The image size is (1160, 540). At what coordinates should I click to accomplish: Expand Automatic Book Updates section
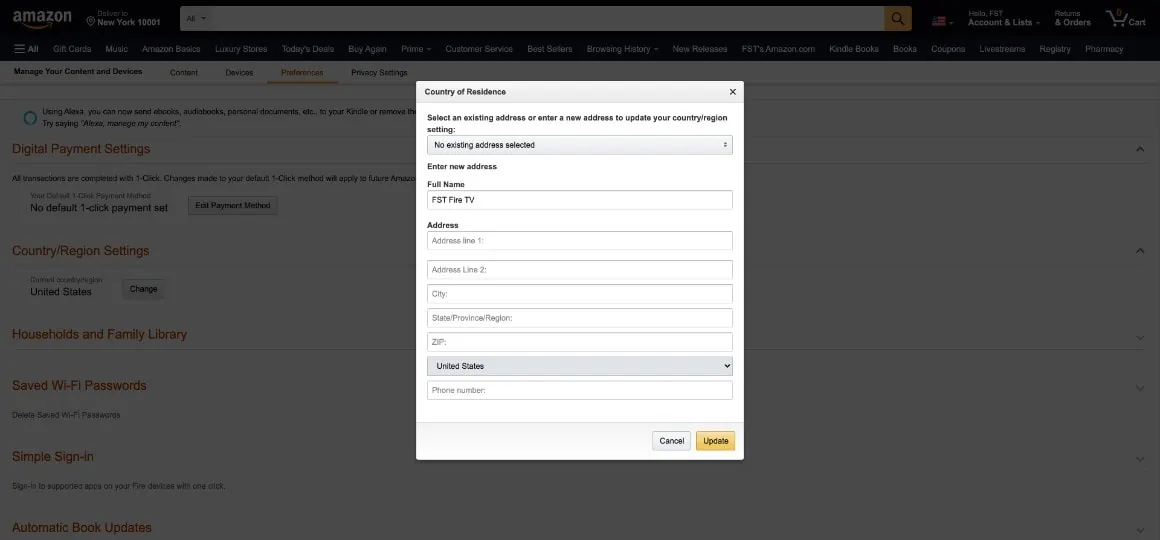point(1140,530)
